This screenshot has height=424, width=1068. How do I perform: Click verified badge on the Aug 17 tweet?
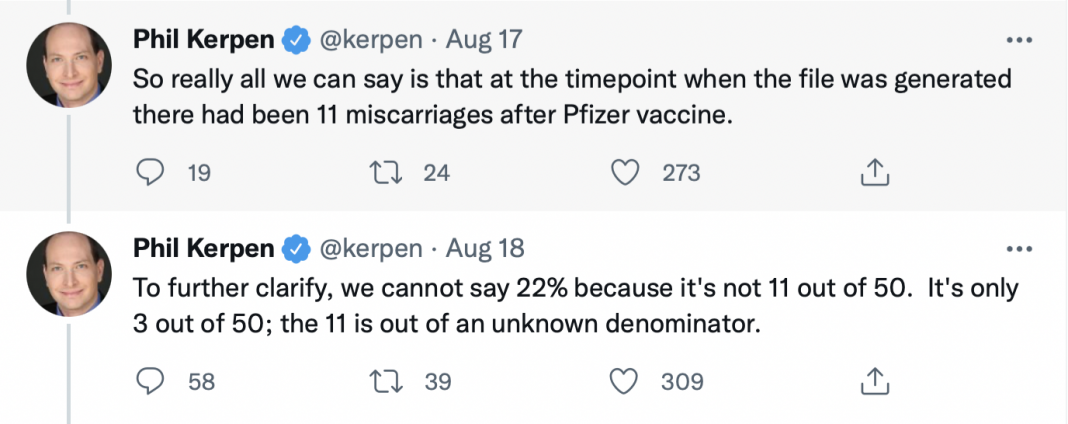[x=296, y=40]
